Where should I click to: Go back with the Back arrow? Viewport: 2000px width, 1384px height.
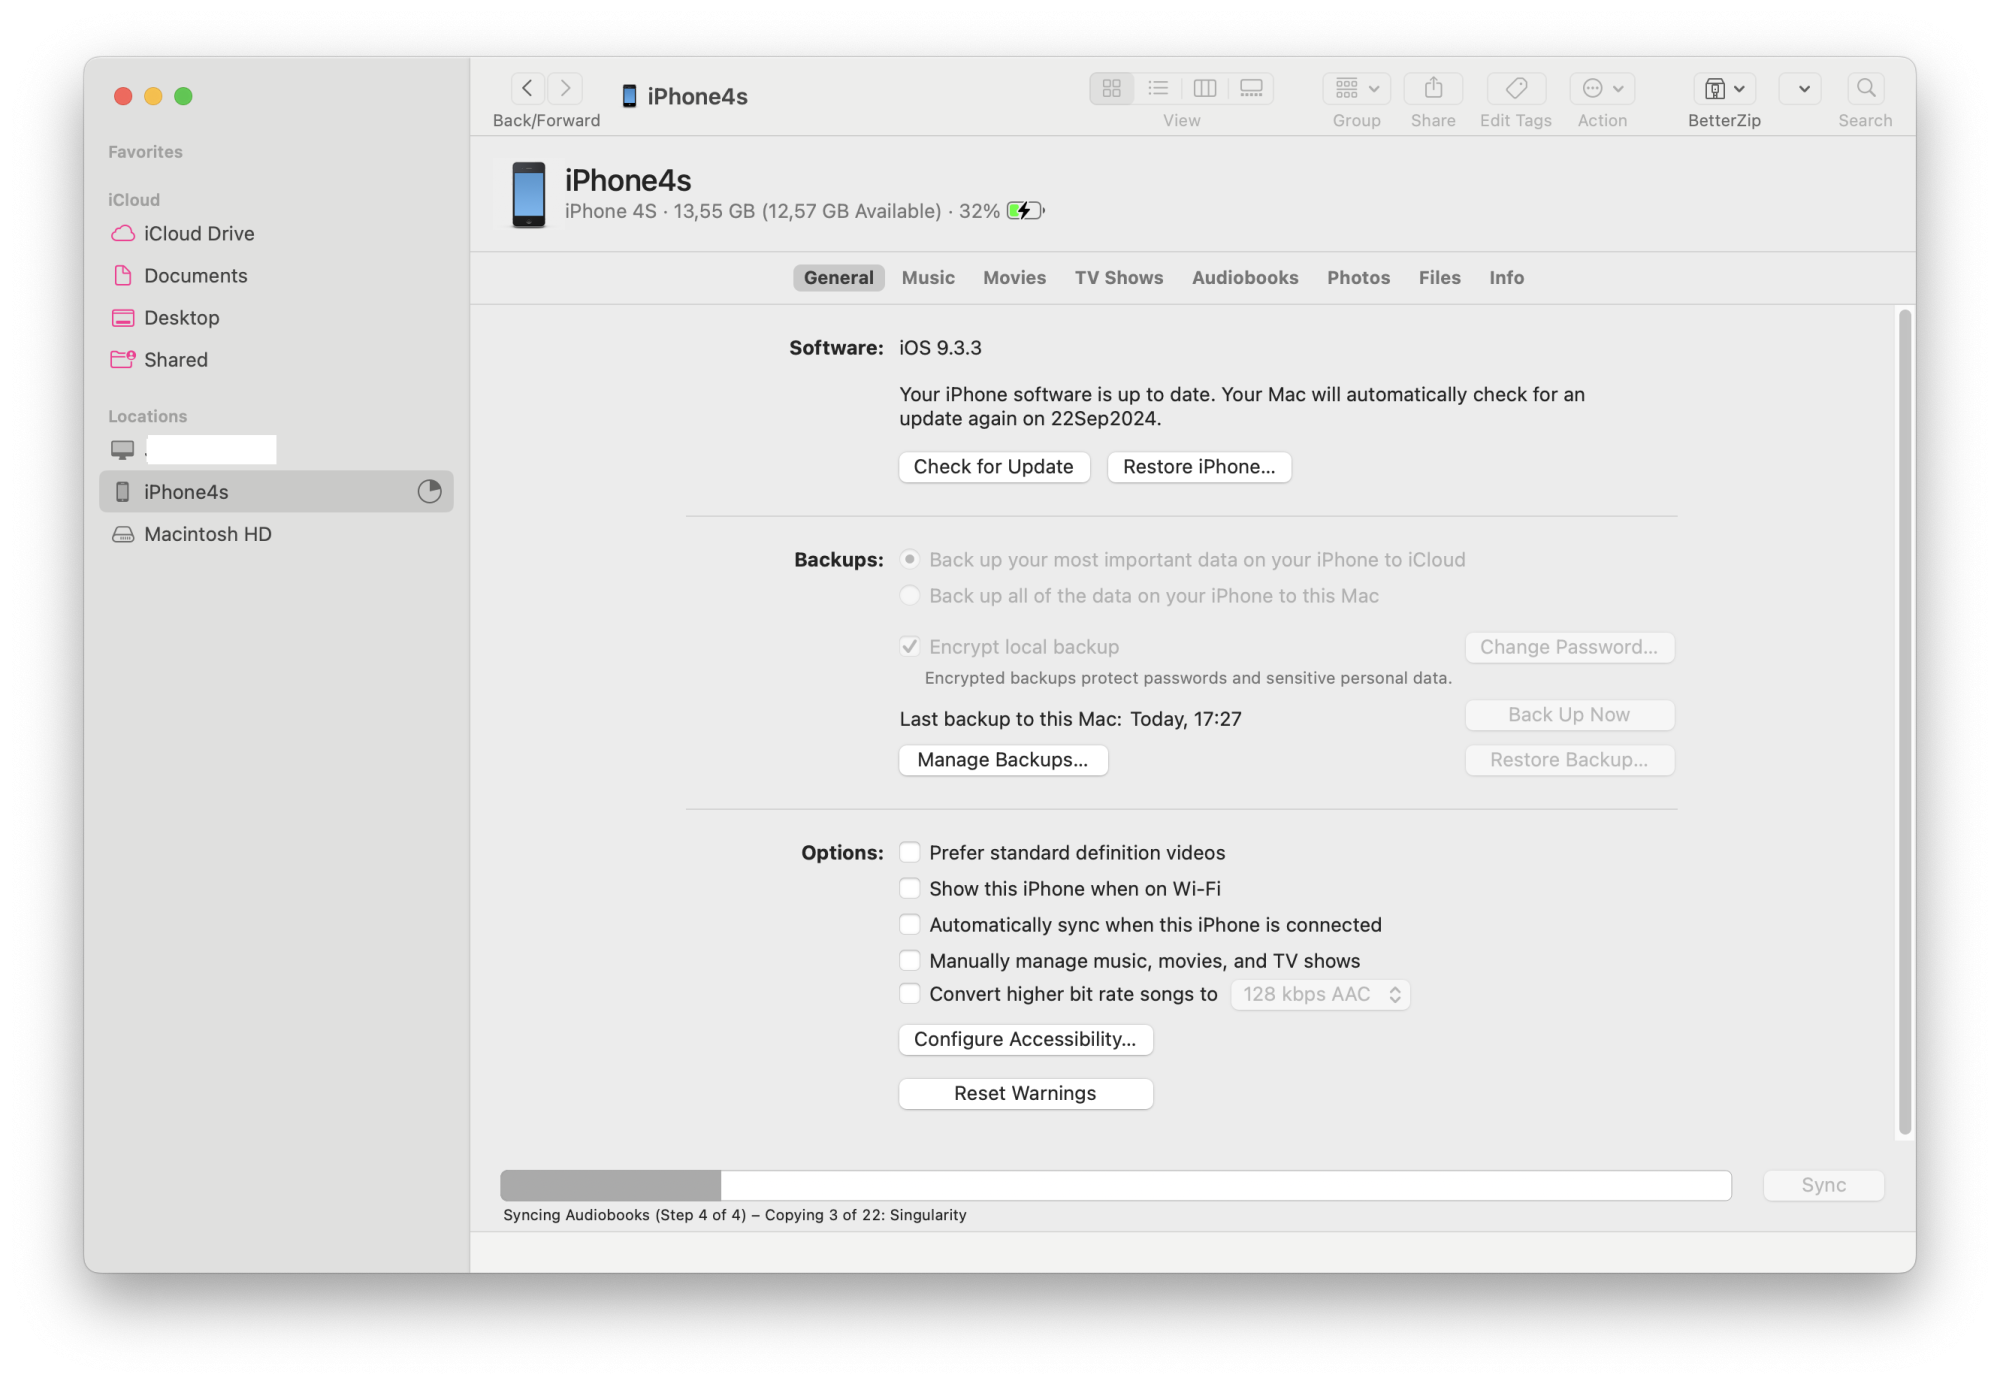coord(527,88)
